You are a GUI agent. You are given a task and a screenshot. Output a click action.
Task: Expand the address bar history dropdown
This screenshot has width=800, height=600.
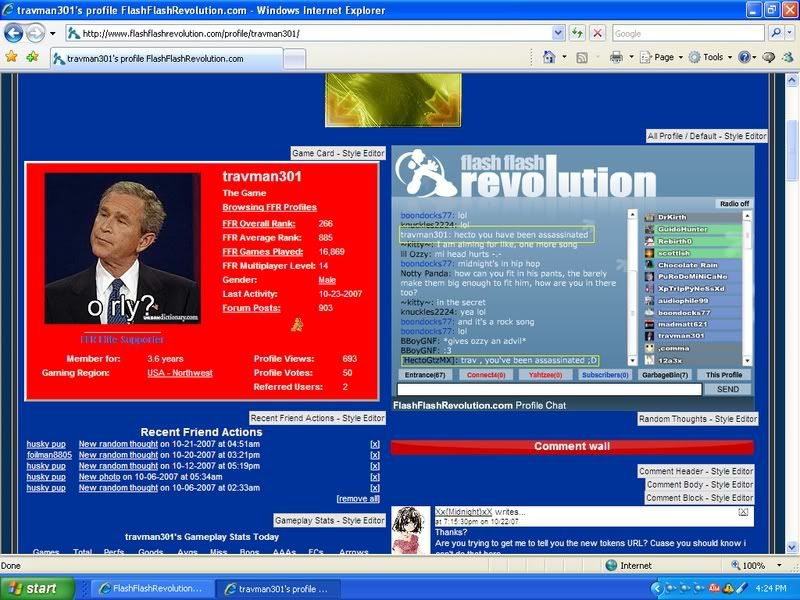[x=559, y=33]
